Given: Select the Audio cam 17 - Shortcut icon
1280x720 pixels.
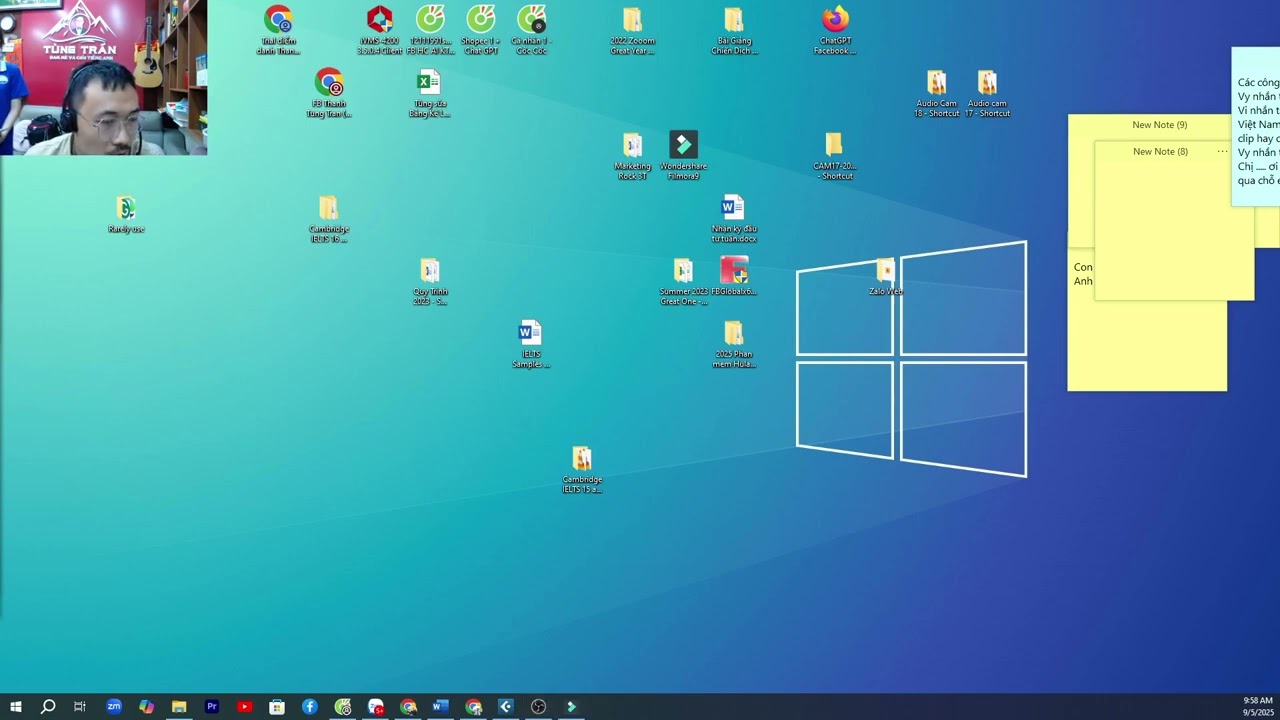Looking at the screenshot, I should tap(987, 93).
